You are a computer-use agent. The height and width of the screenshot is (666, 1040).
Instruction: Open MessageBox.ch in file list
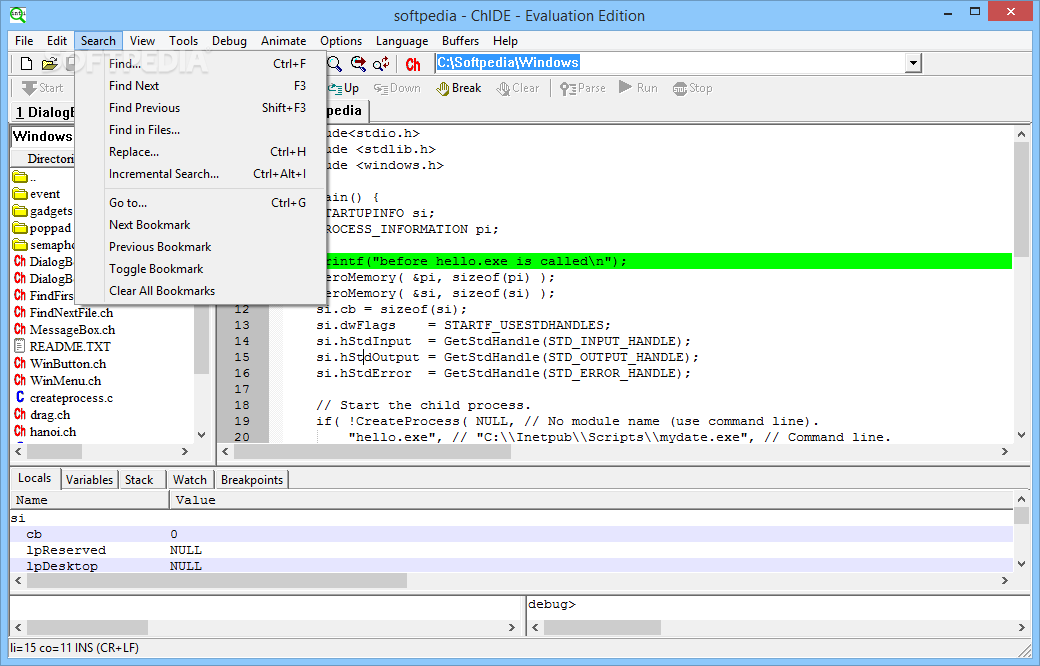click(64, 330)
